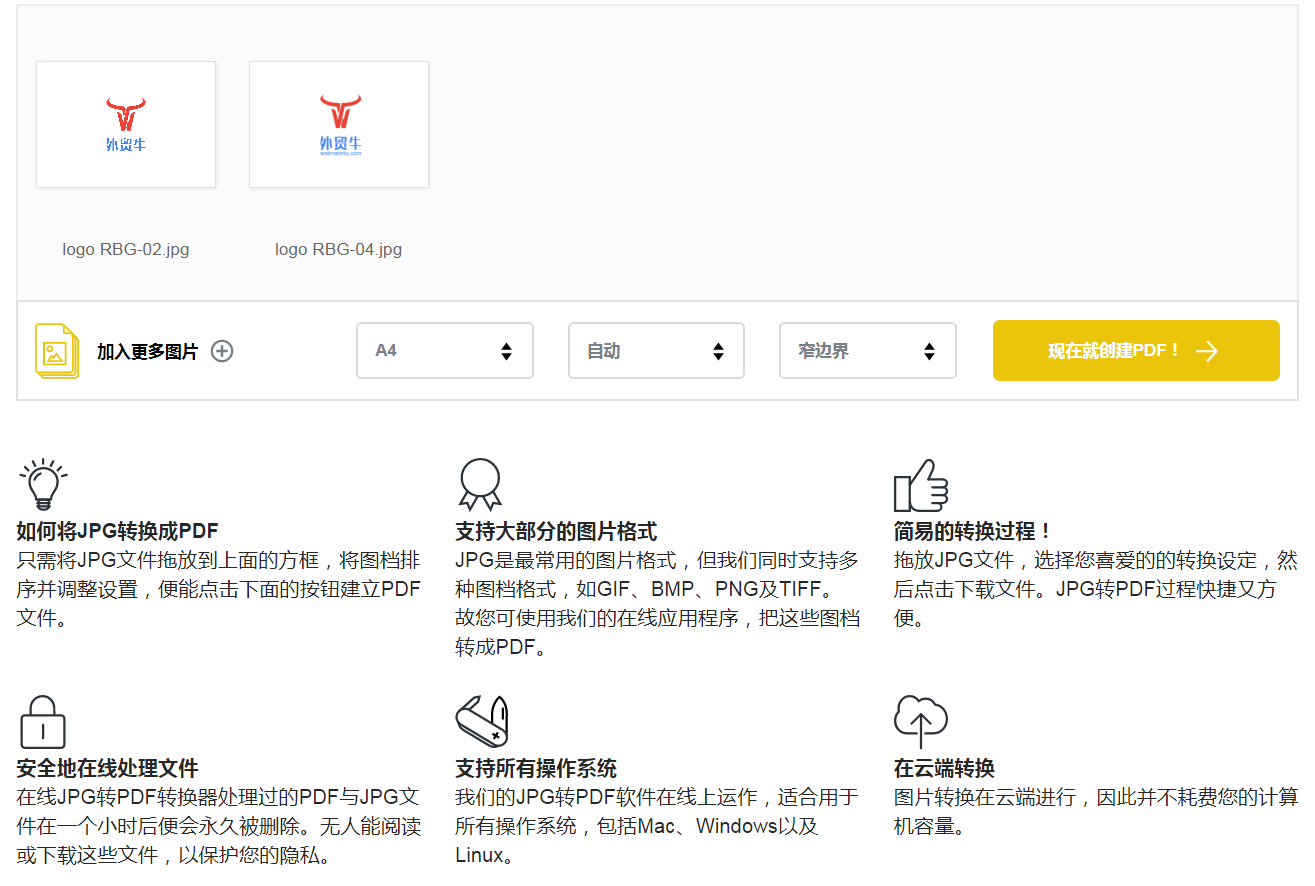This screenshot has width=1315, height=886.
Task: Open the A4 page size dropdown
Action: [x=444, y=351]
